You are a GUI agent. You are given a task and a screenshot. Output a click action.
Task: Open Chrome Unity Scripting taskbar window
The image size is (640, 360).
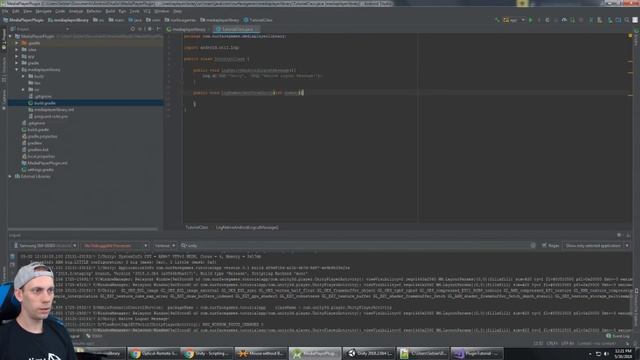(207, 353)
